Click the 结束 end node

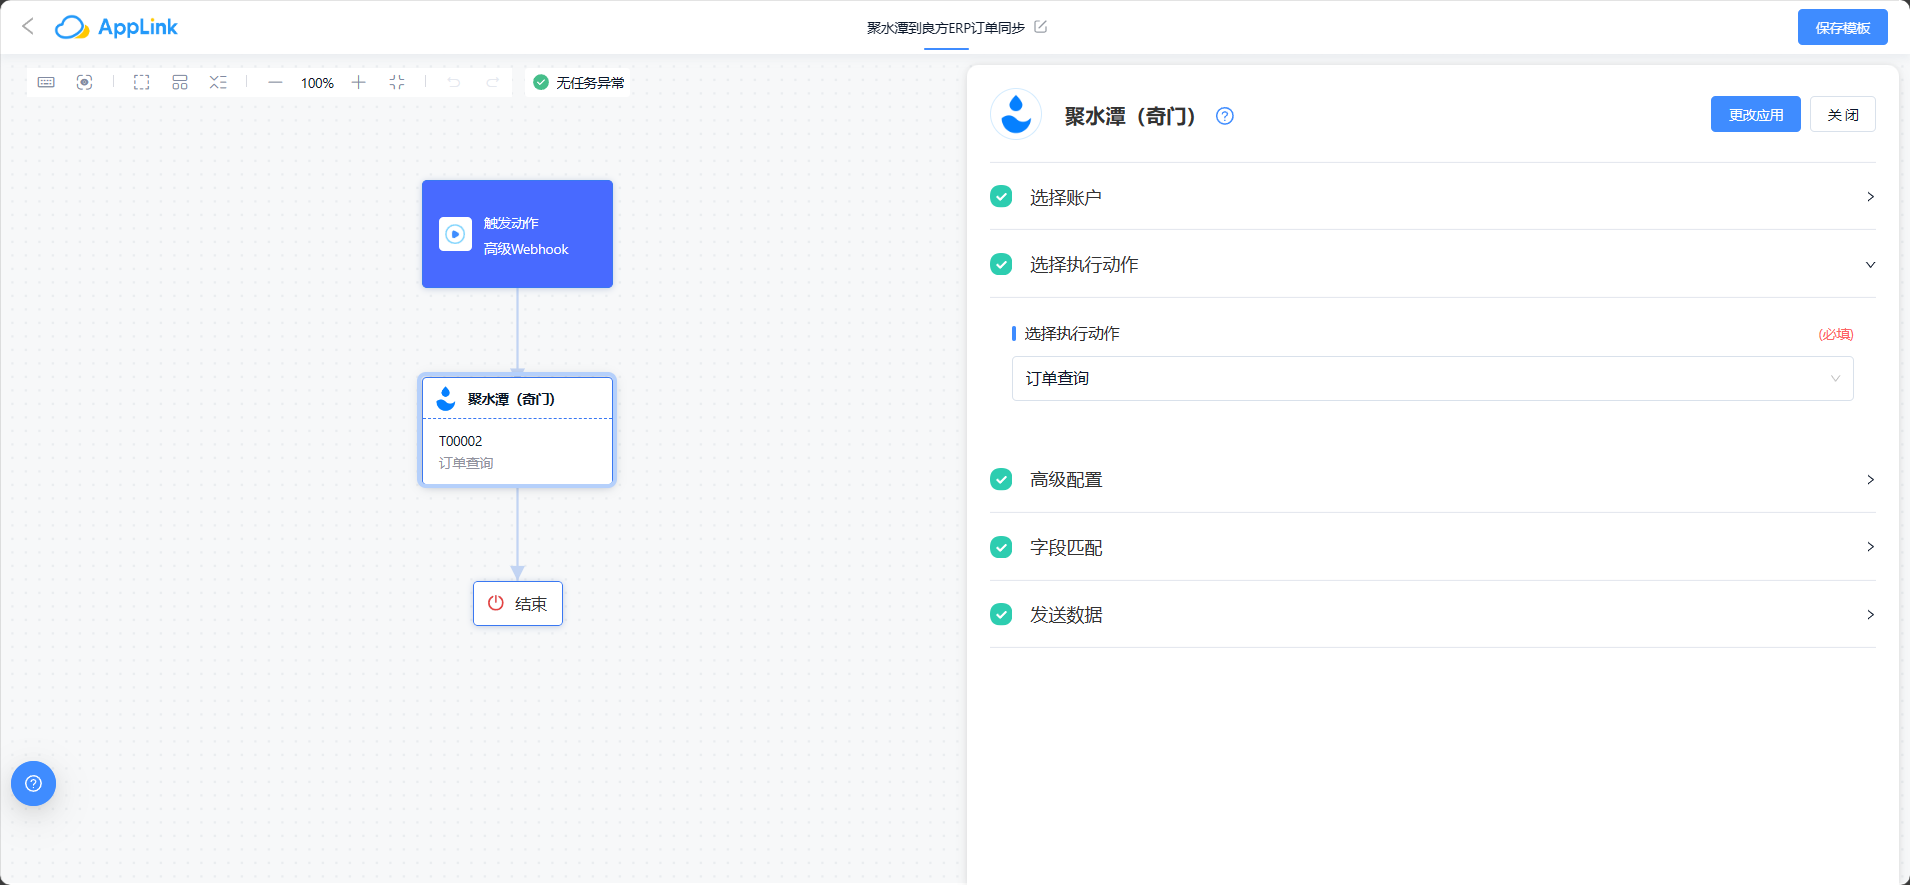pyautogui.click(x=518, y=603)
